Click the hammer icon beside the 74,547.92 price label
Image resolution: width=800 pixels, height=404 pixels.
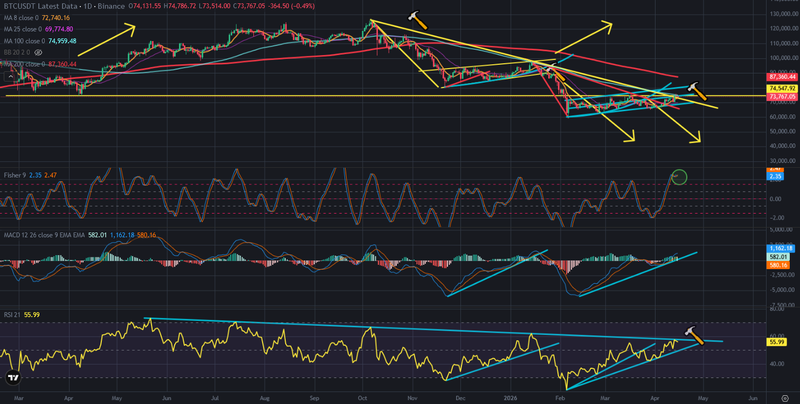(x=699, y=90)
